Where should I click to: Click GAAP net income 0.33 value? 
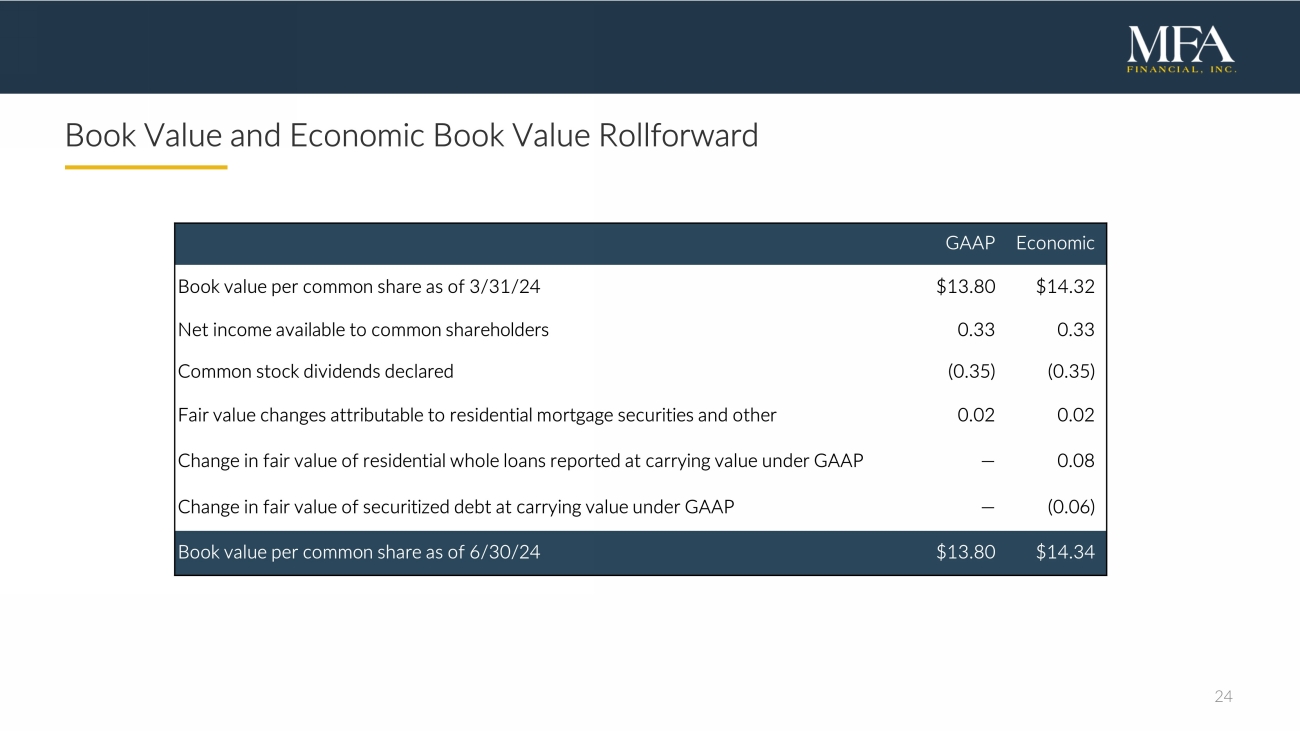tap(977, 329)
